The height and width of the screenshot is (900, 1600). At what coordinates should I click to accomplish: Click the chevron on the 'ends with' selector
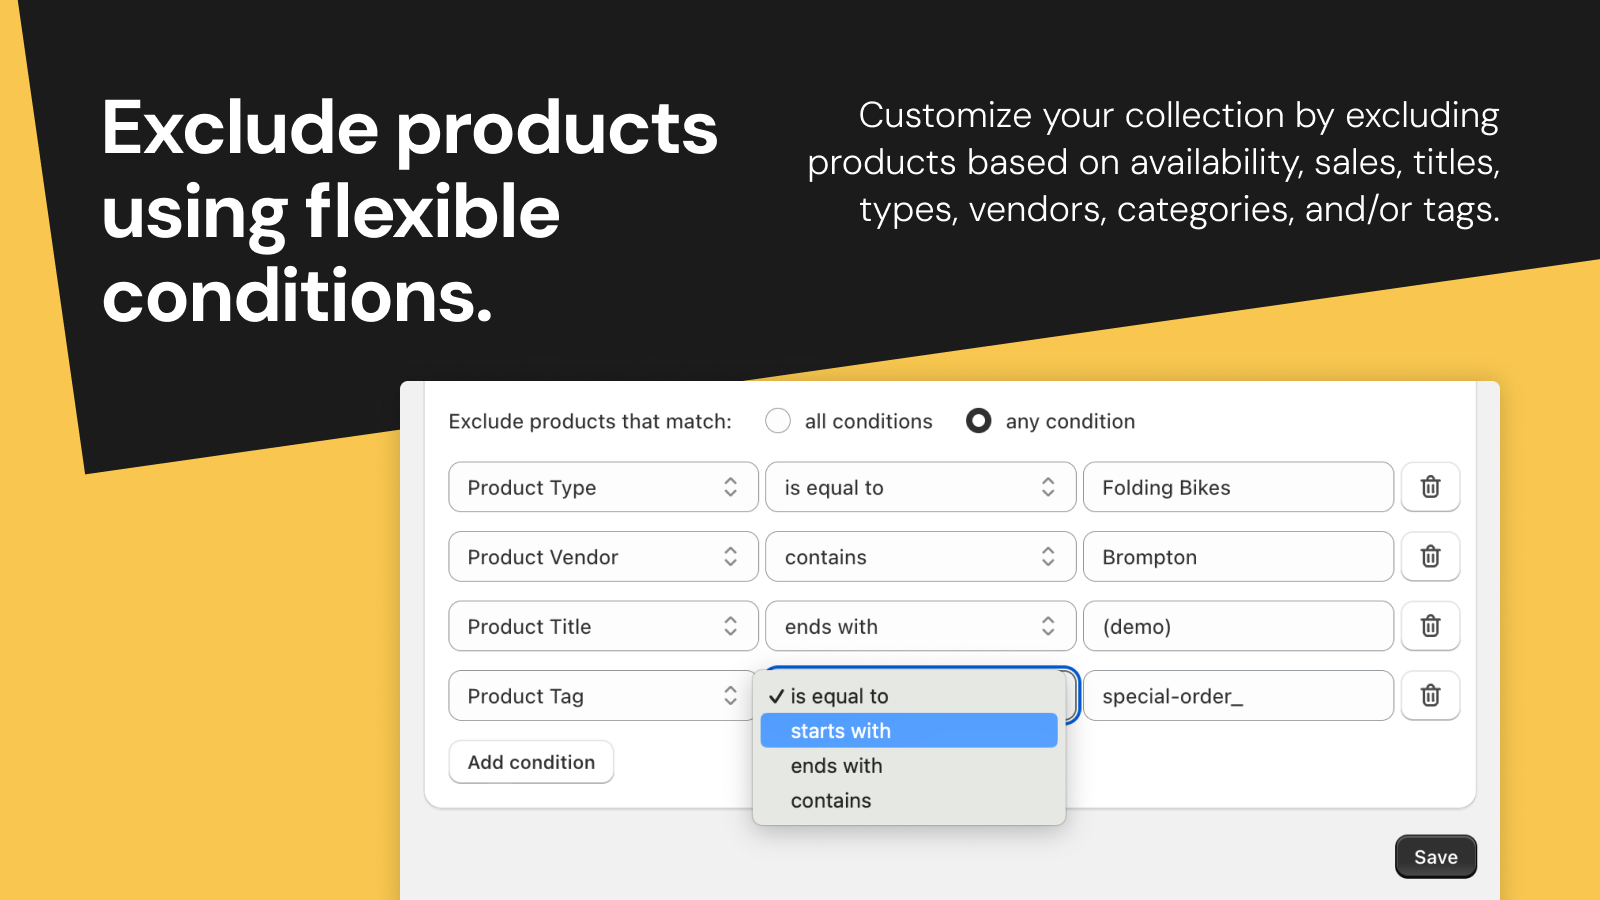coord(1047,626)
